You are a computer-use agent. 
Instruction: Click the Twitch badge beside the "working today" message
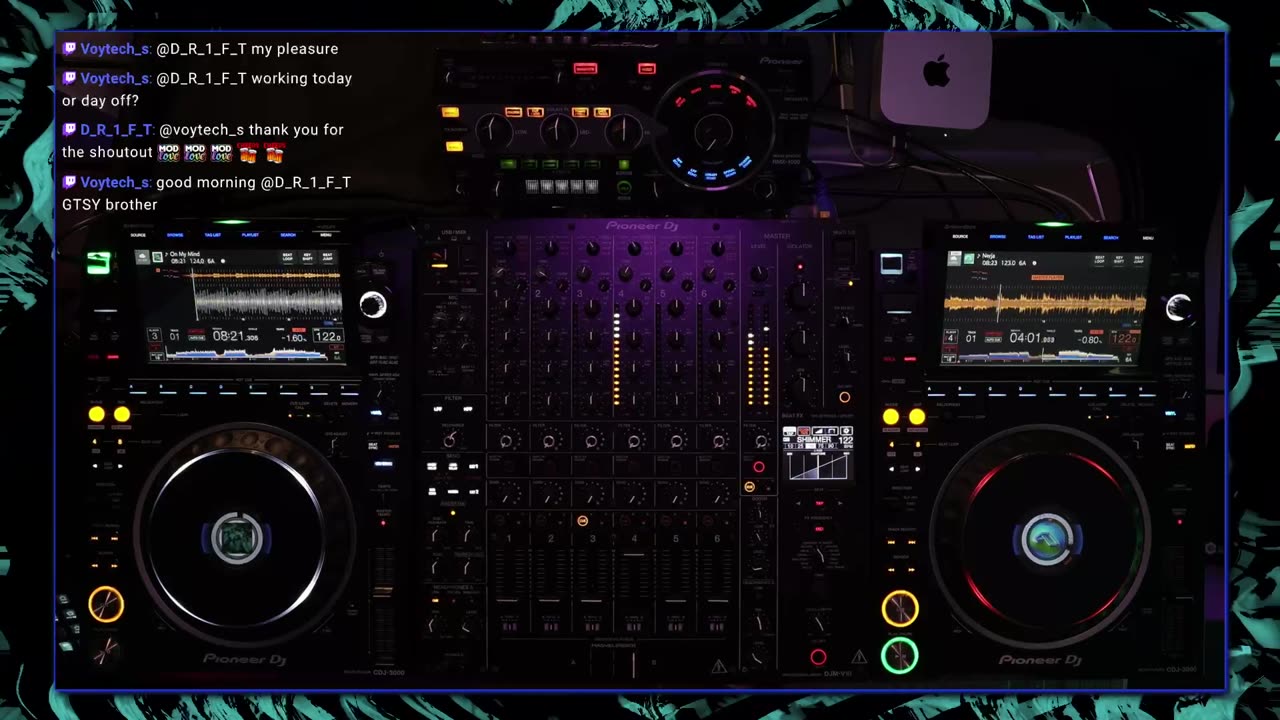point(69,78)
